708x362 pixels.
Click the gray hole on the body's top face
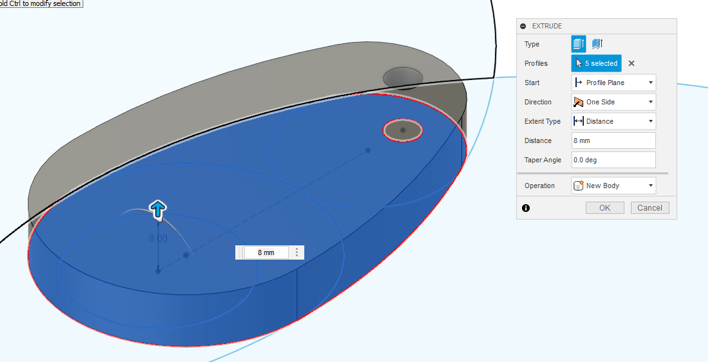coord(403,78)
